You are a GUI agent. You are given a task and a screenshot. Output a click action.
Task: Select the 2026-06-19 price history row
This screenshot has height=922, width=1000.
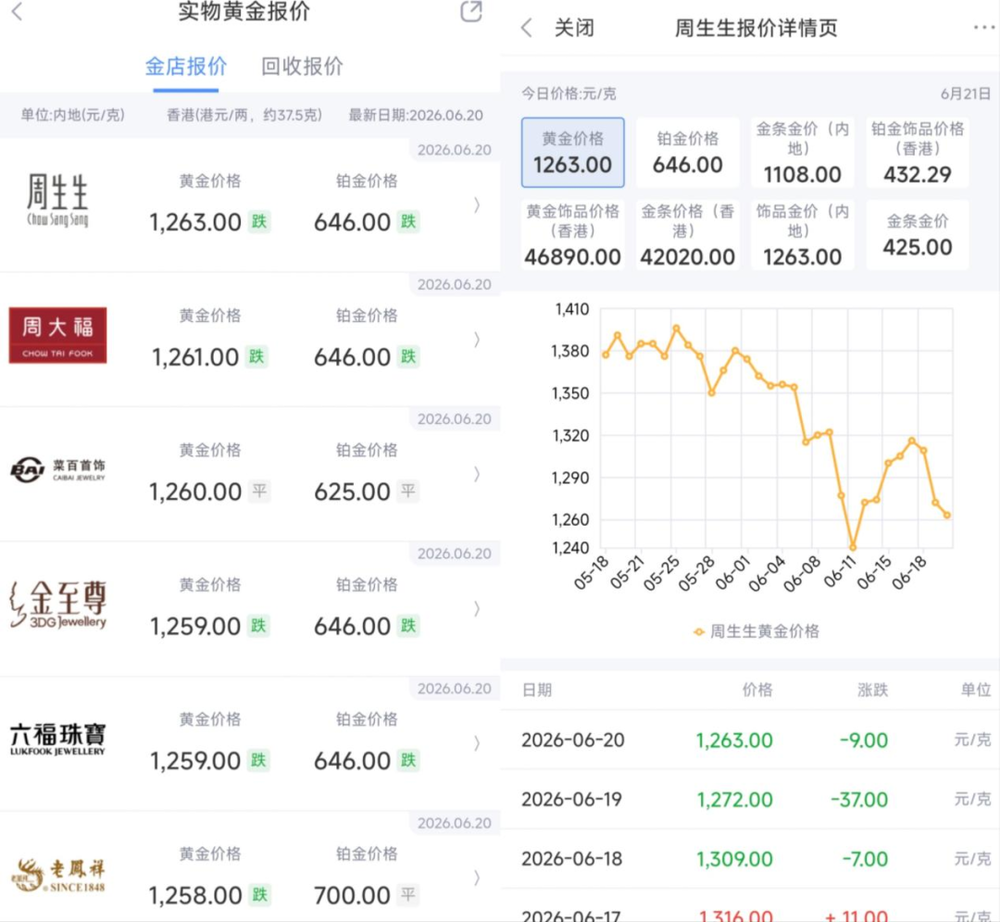coord(750,799)
